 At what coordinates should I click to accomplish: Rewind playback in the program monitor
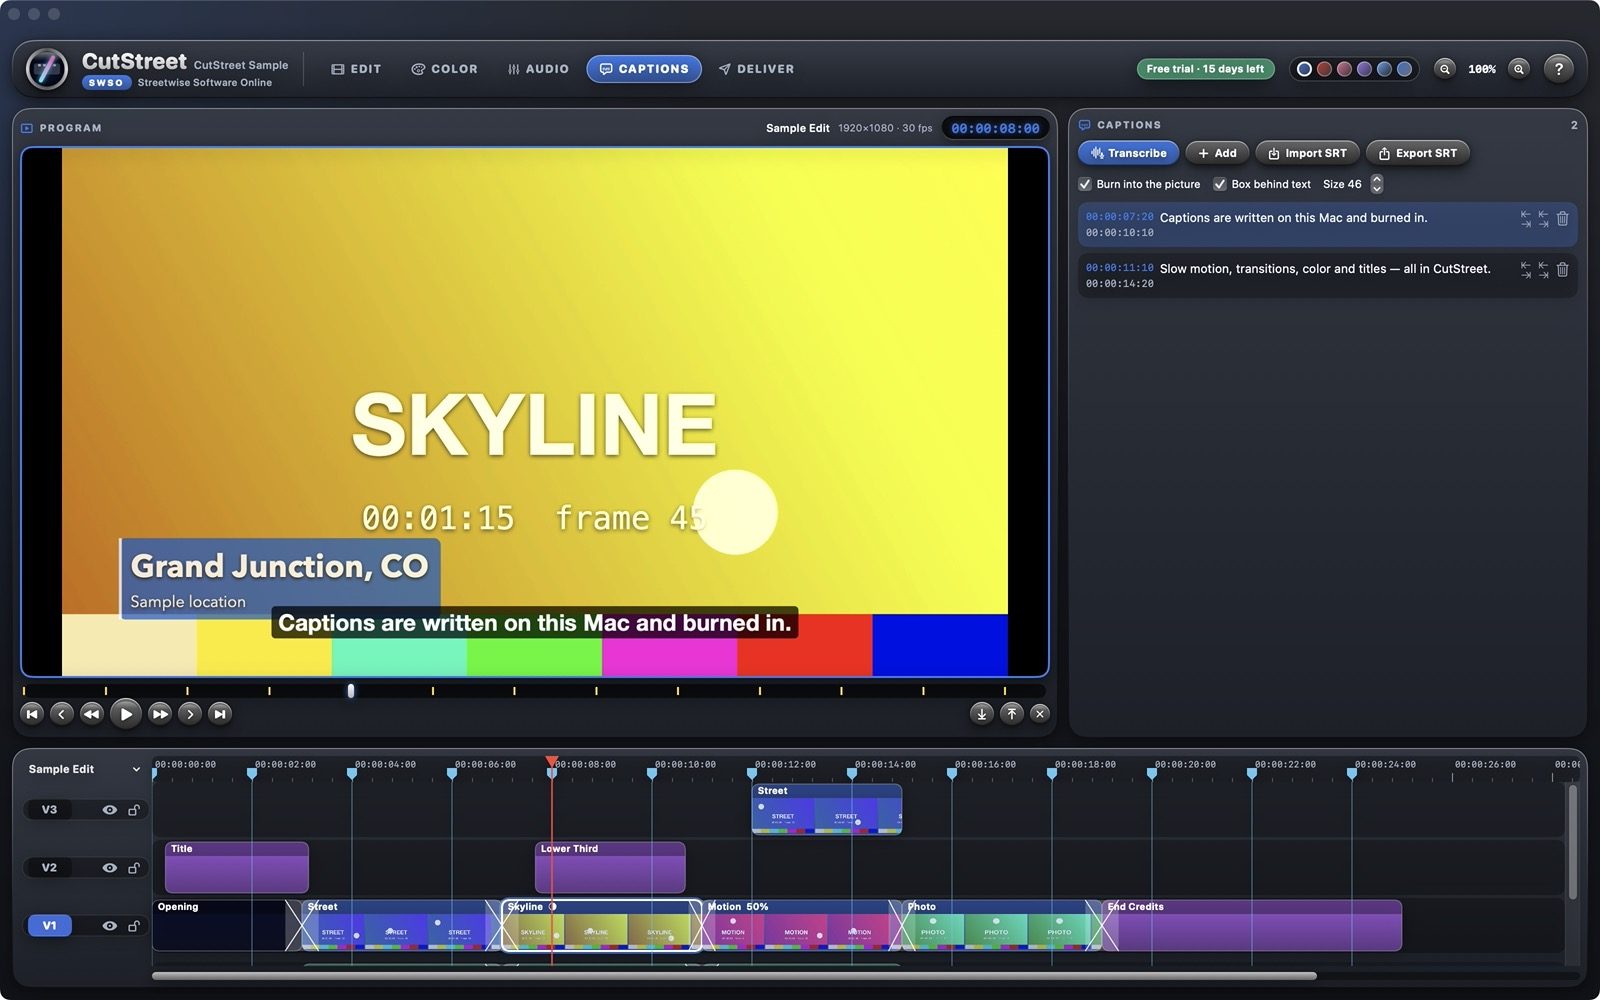click(91, 713)
